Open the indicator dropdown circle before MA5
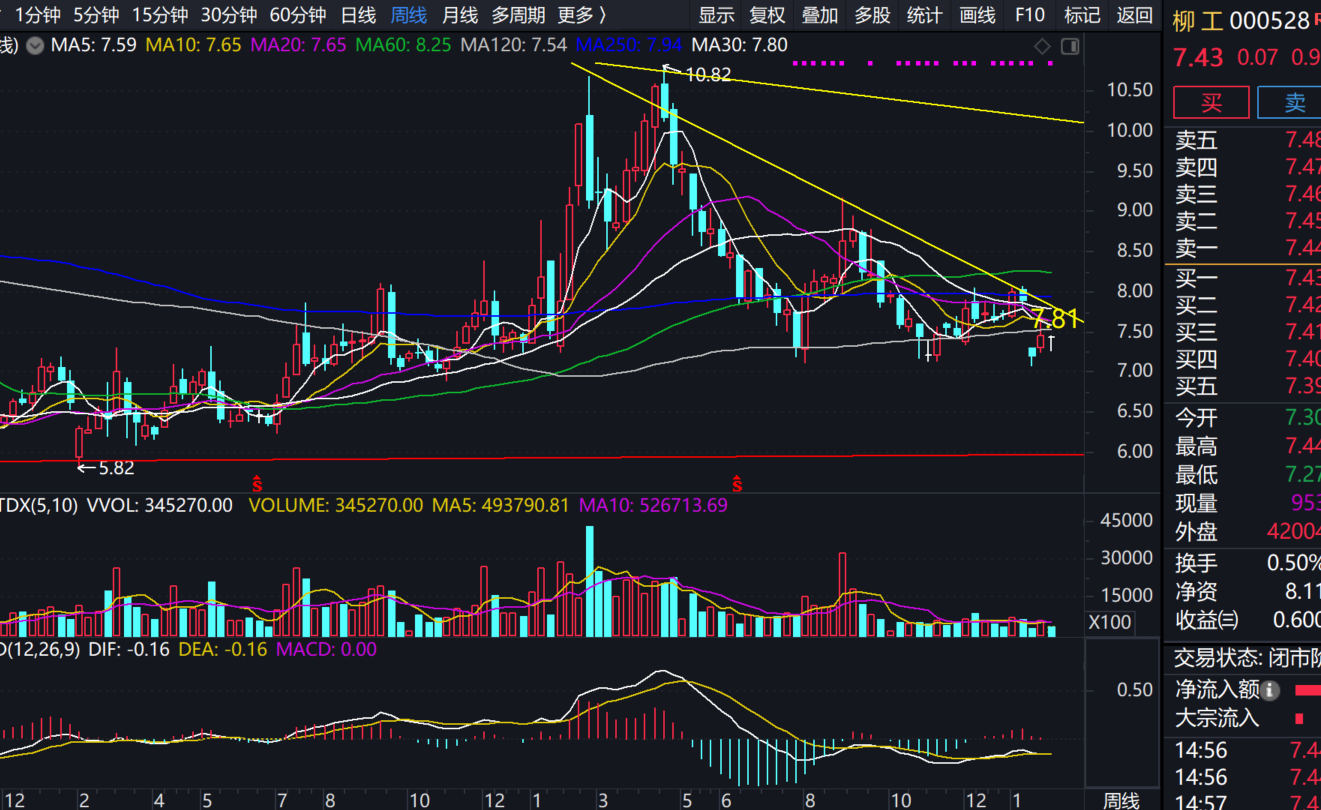 click(x=35, y=45)
